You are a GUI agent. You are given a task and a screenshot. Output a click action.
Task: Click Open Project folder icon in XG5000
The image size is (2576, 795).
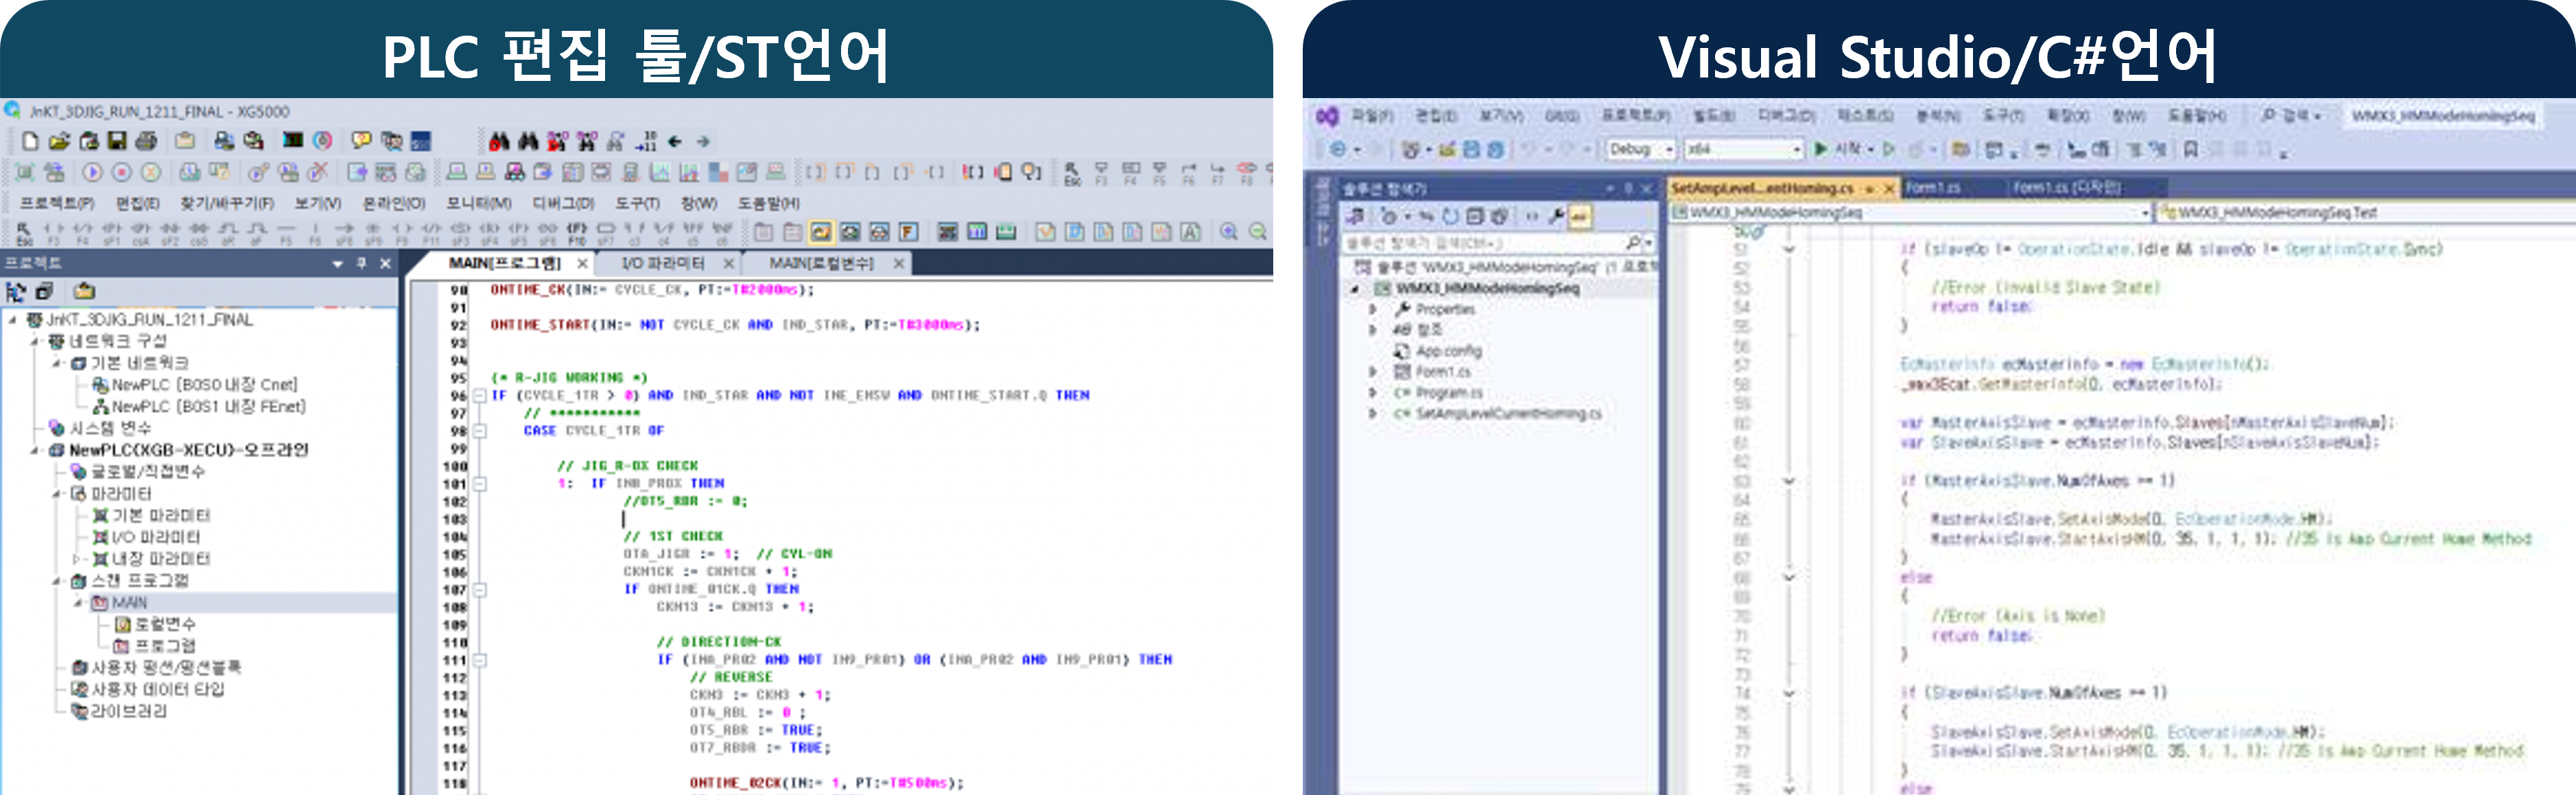click(x=59, y=141)
